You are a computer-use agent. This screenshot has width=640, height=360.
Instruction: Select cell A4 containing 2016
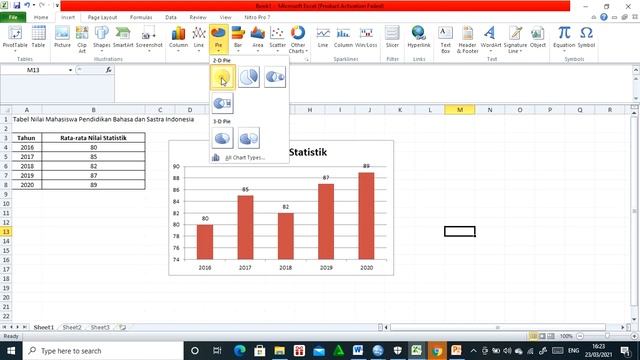[x=27, y=147]
